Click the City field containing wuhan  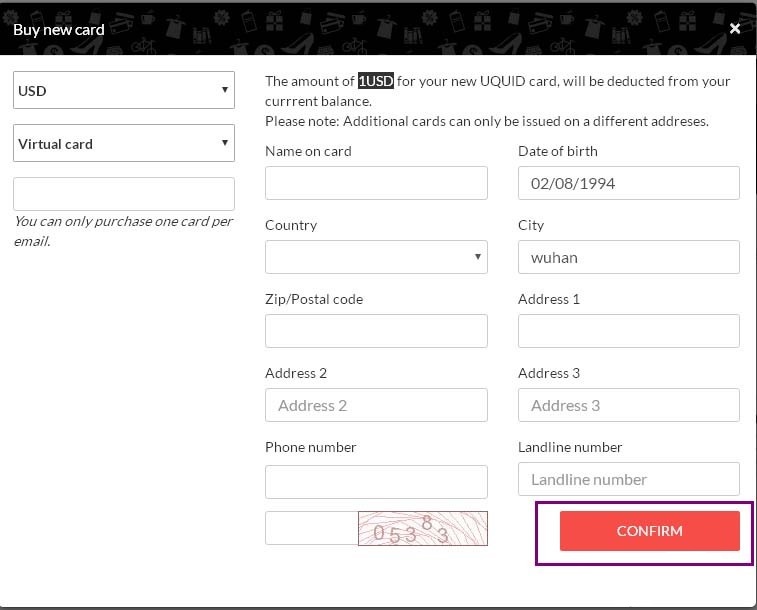(628, 257)
